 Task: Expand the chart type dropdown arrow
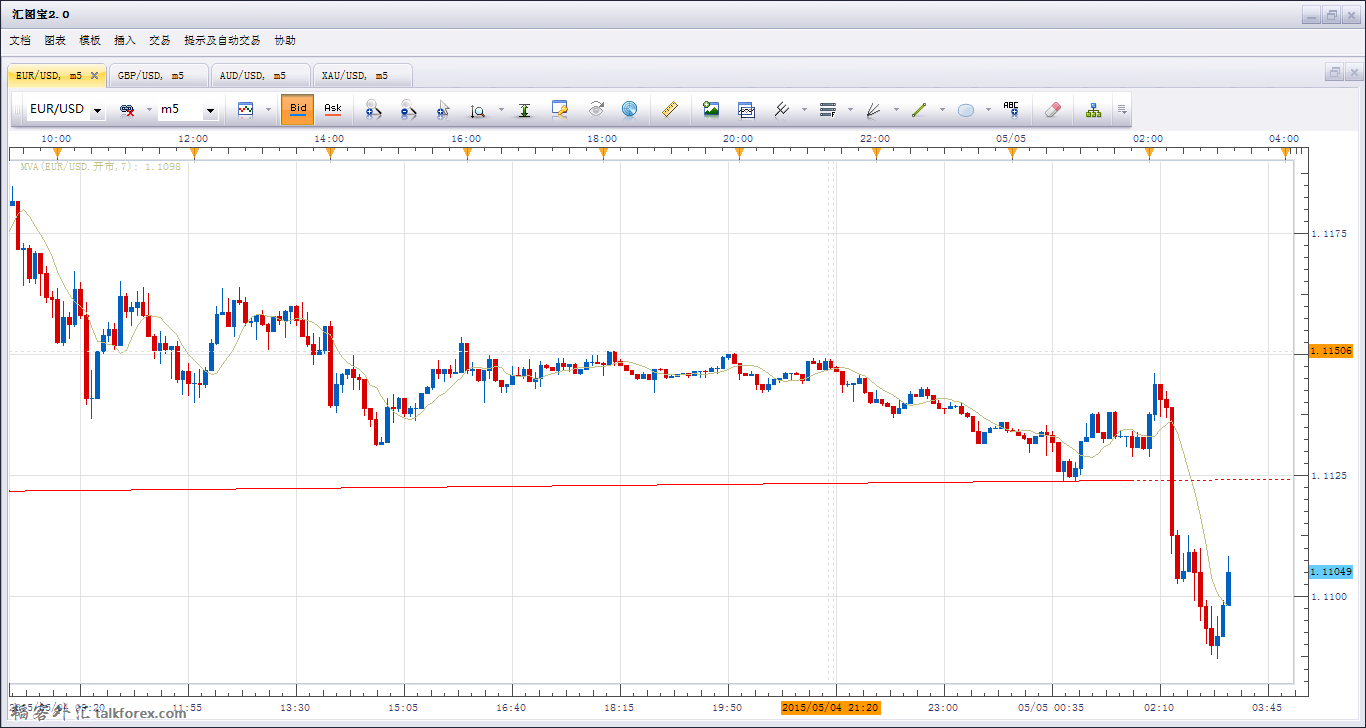coord(268,110)
